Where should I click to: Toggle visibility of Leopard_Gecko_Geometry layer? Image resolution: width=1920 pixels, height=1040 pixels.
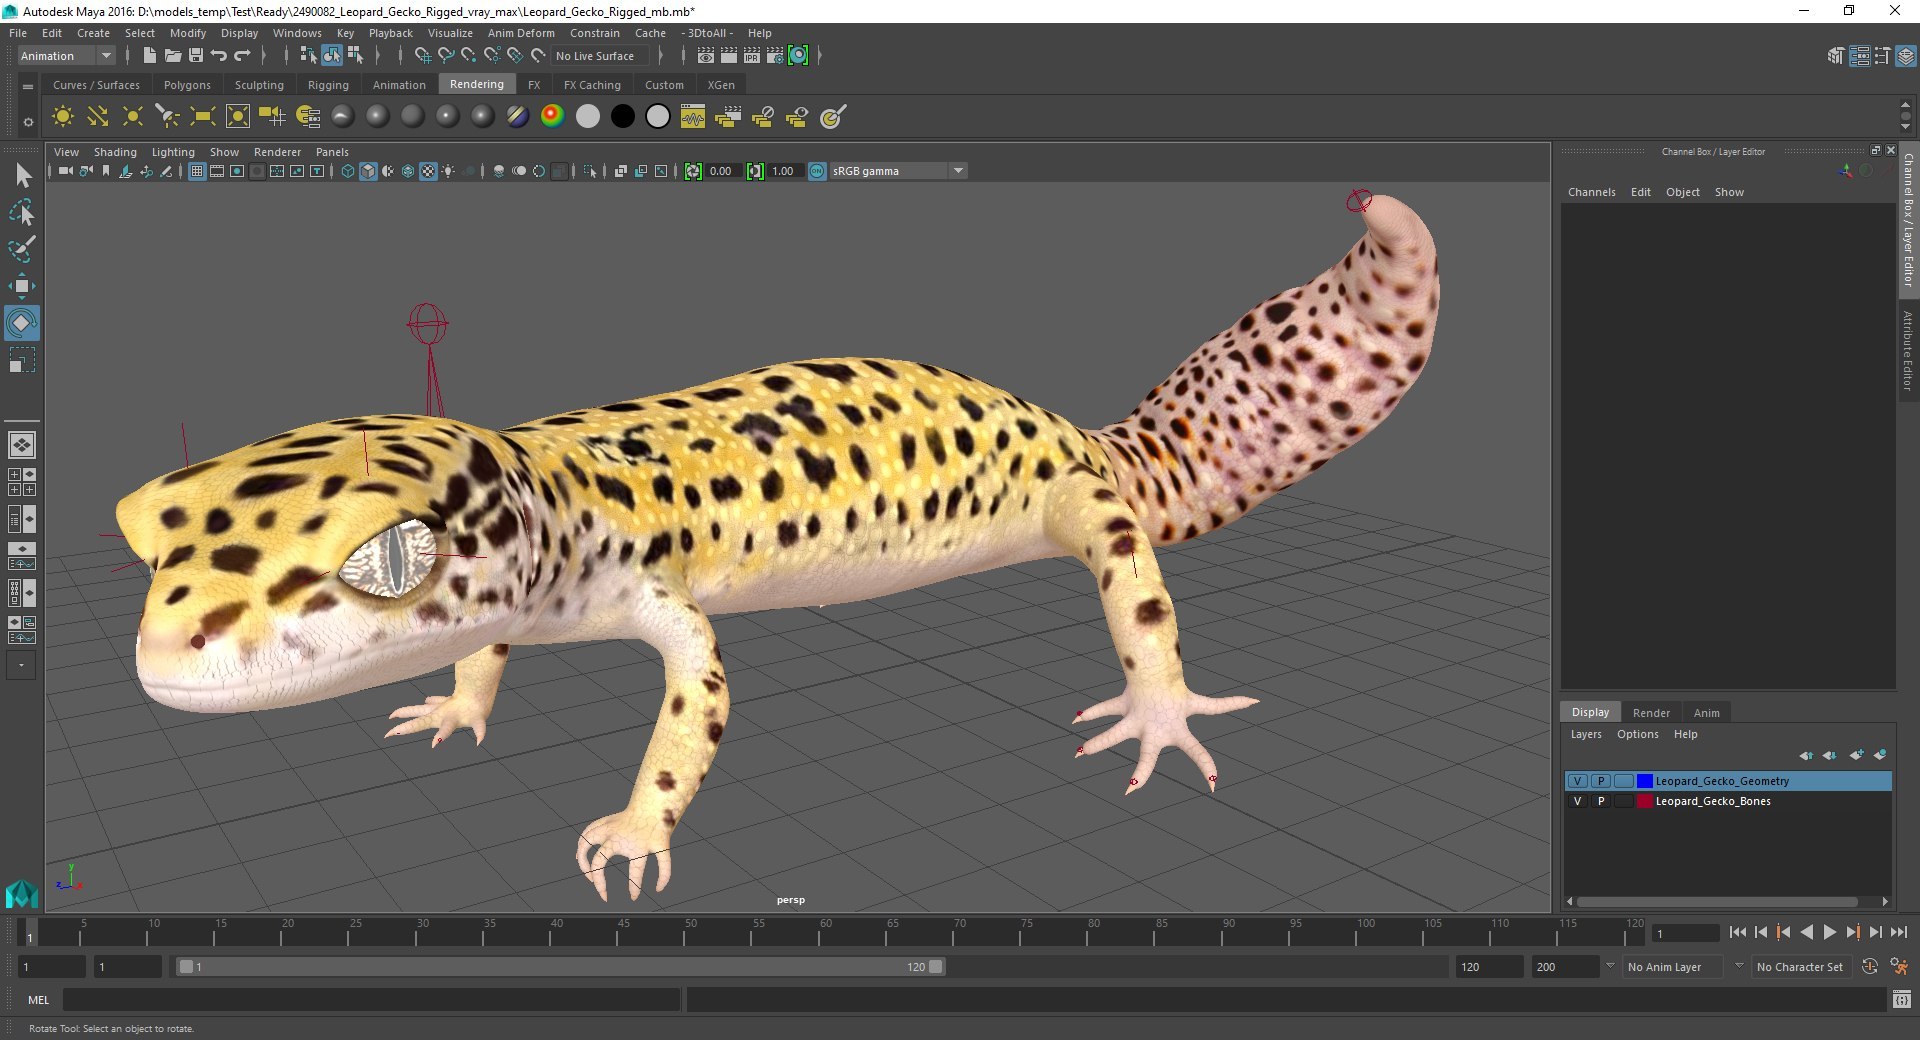(x=1578, y=781)
